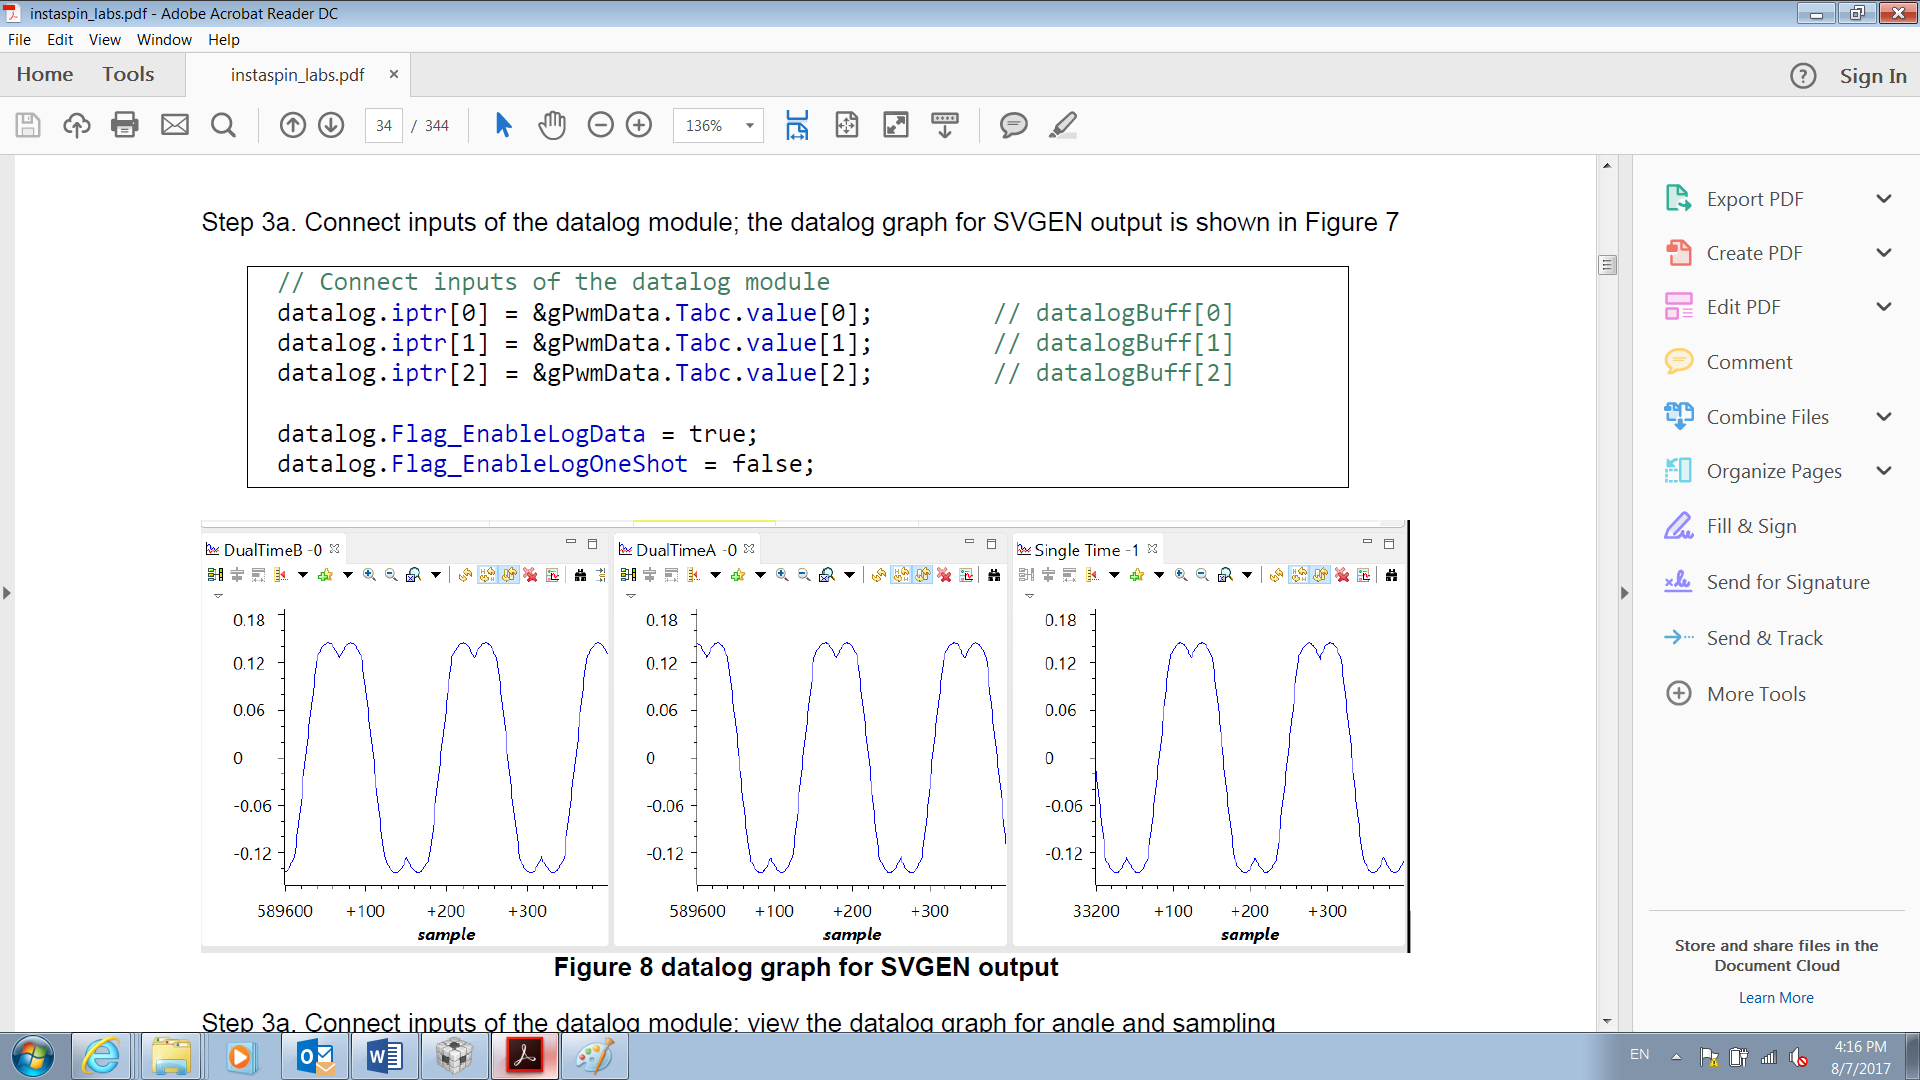Open the Comment annotation tool
This screenshot has height=1080, width=1920.
tap(1014, 125)
